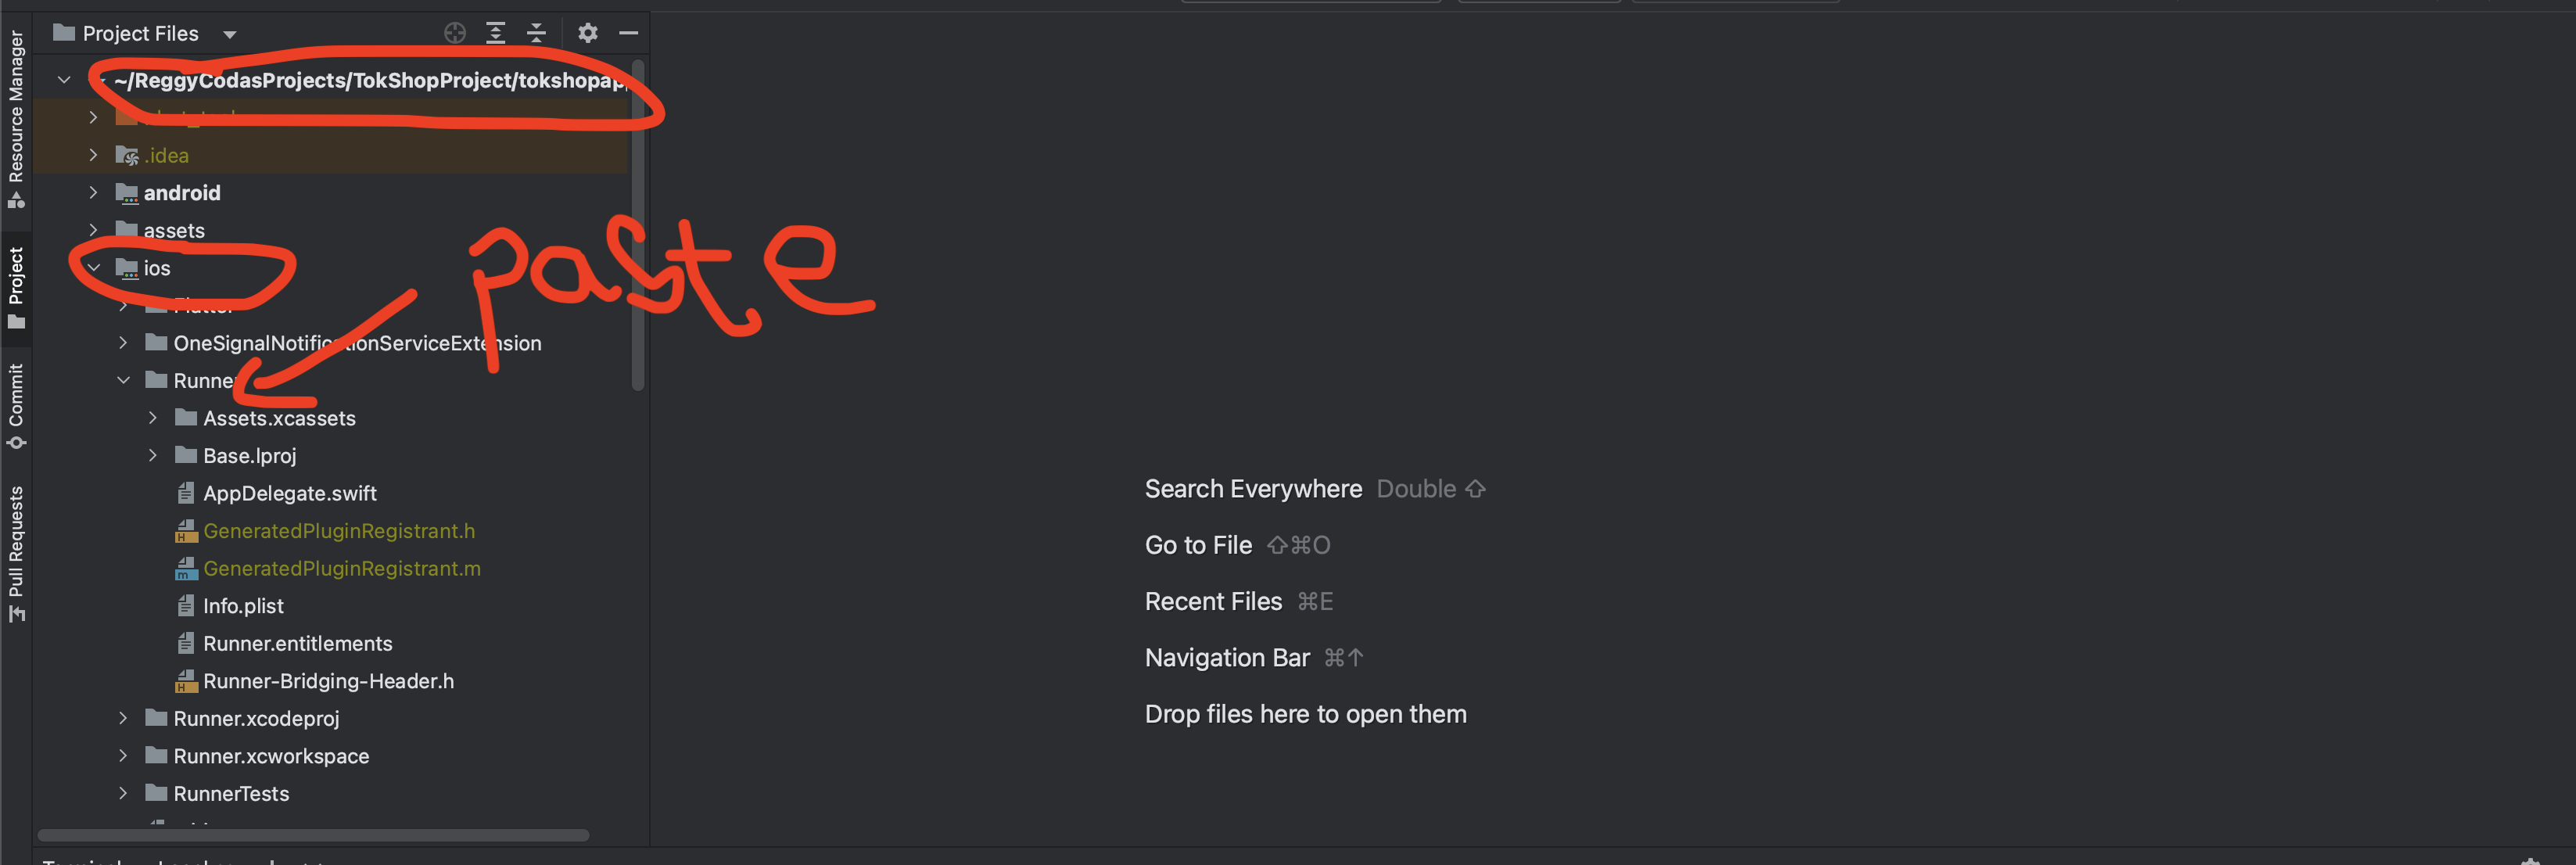The width and height of the screenshot is (2576, 865).
Task: Expand the Runner.xcworkspace folder
Action: [x=123, y=756]
